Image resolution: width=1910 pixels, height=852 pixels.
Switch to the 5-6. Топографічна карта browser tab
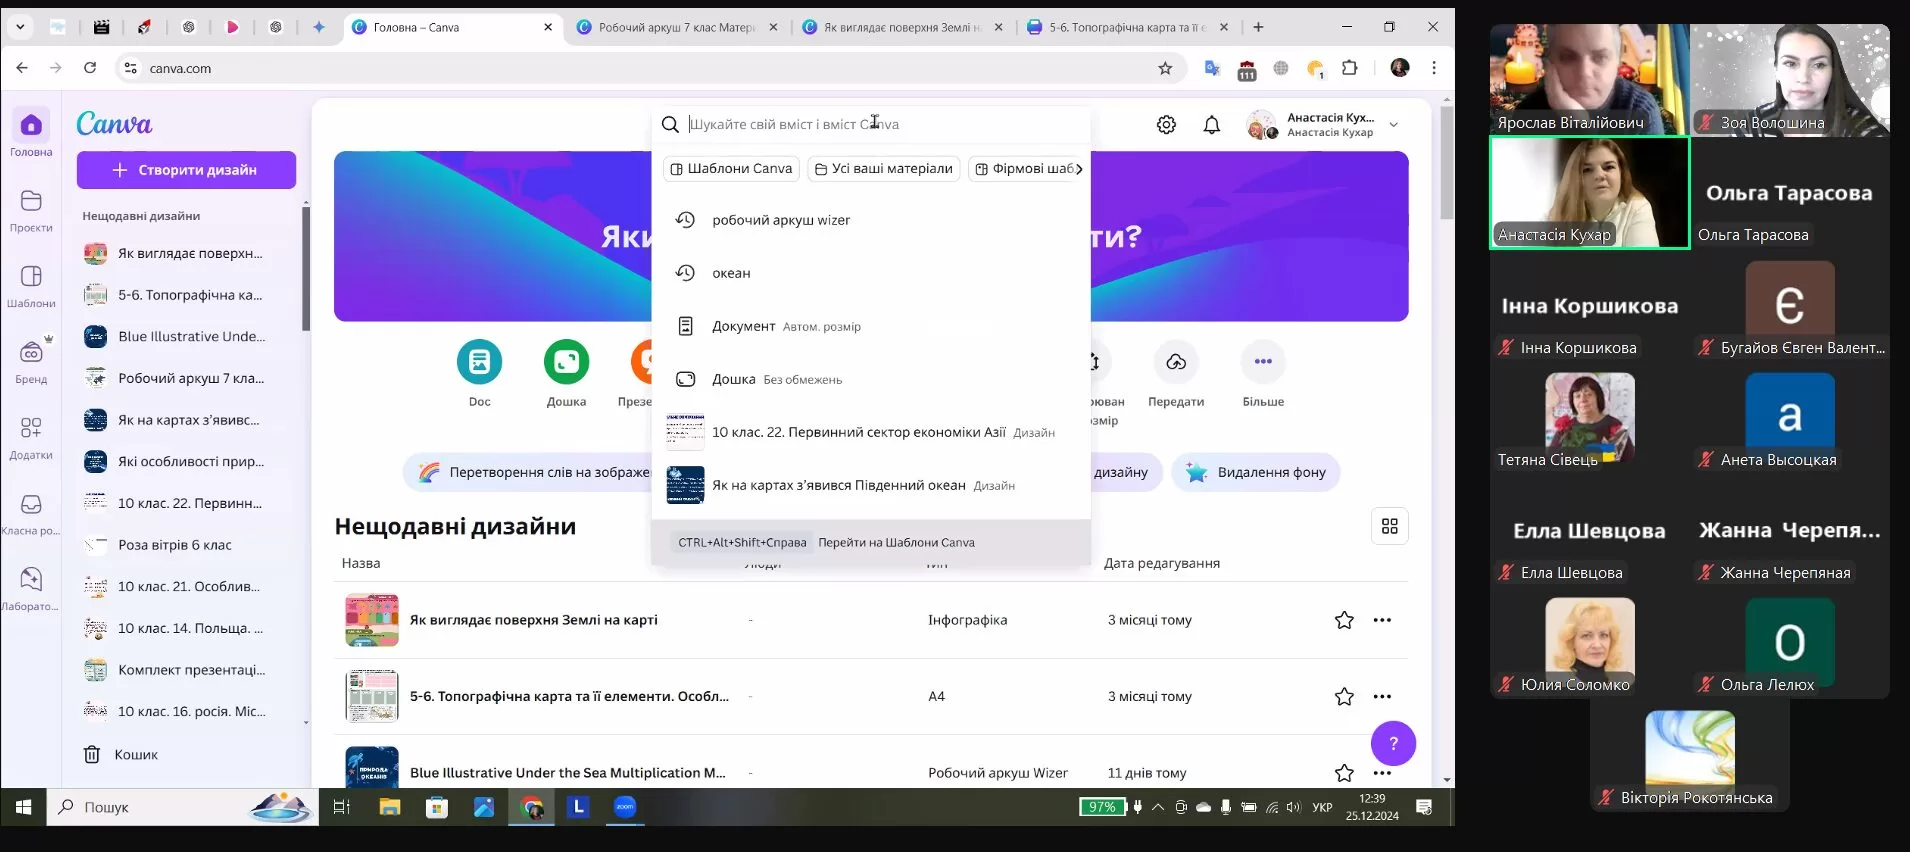(x=1128, y=27)
